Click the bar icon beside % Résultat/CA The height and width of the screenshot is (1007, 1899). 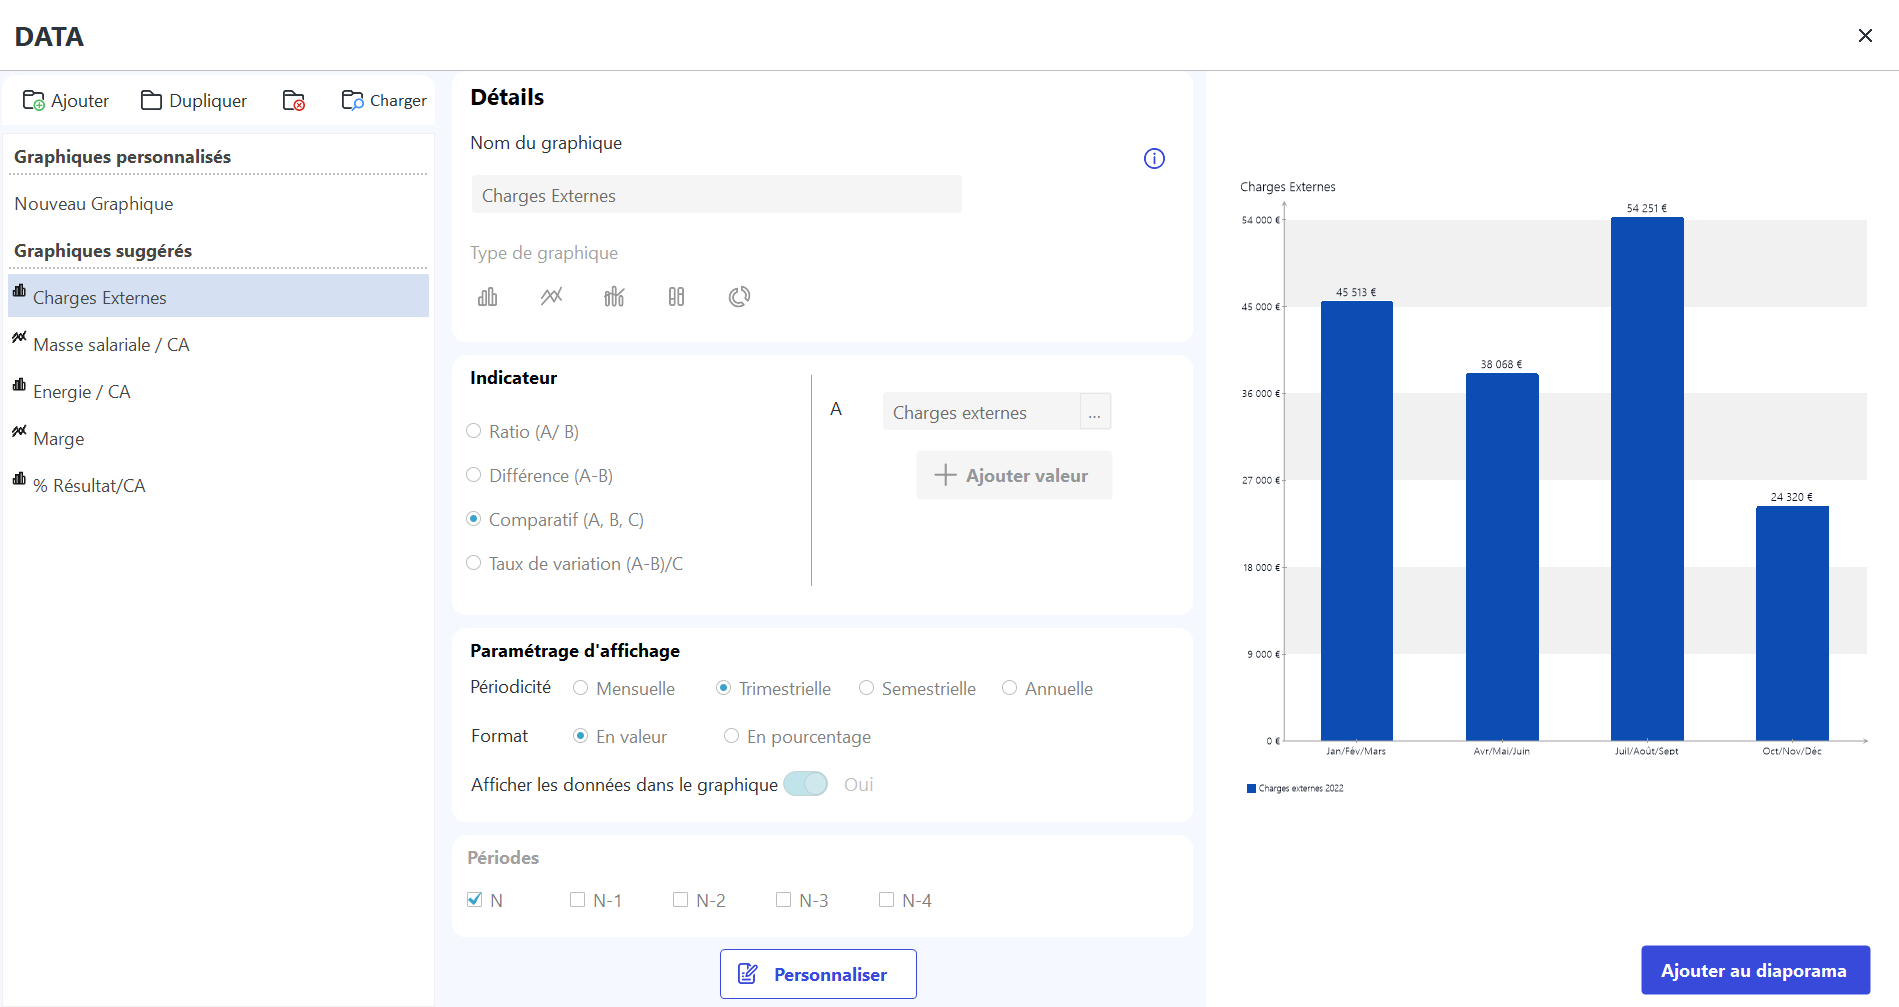point(19,478)
